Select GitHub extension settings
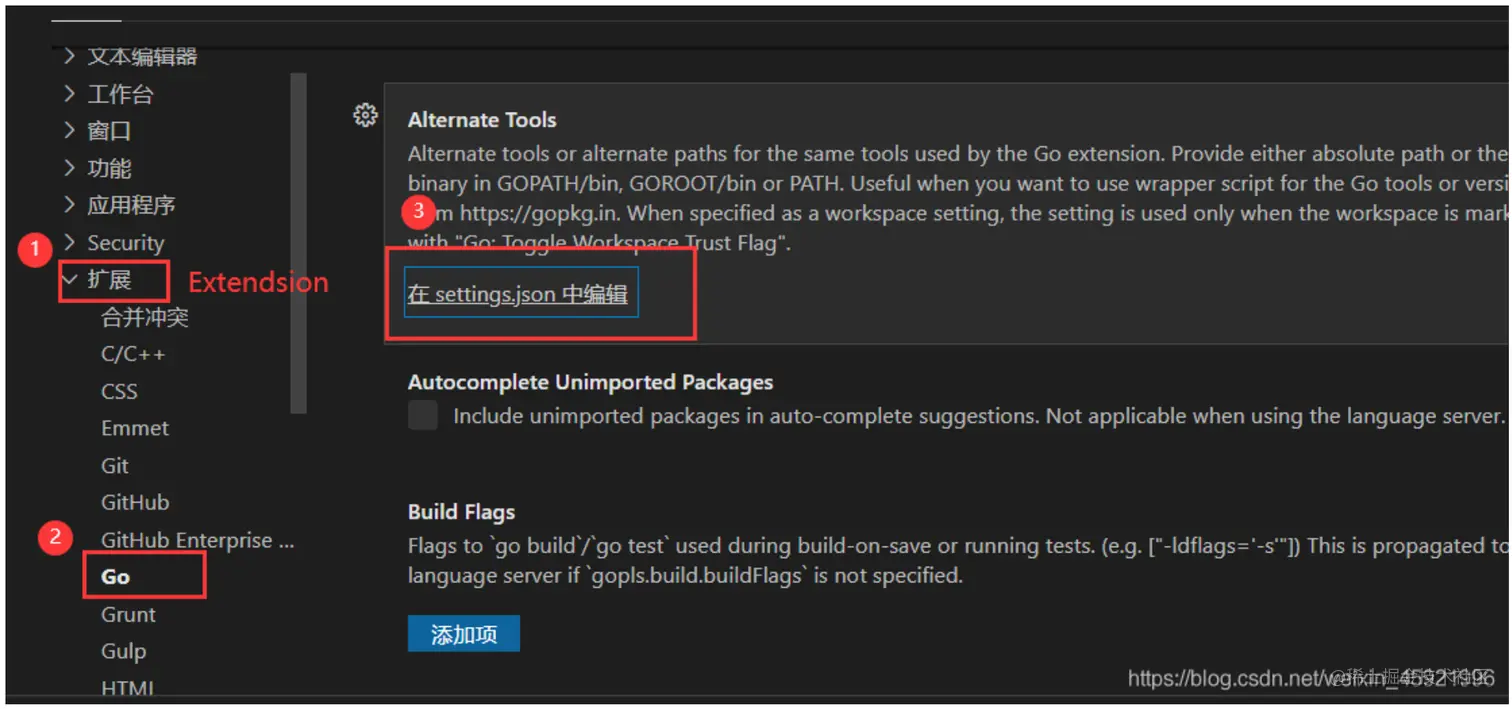This screenshot has width=1512, height=709. tap(135, 502)
